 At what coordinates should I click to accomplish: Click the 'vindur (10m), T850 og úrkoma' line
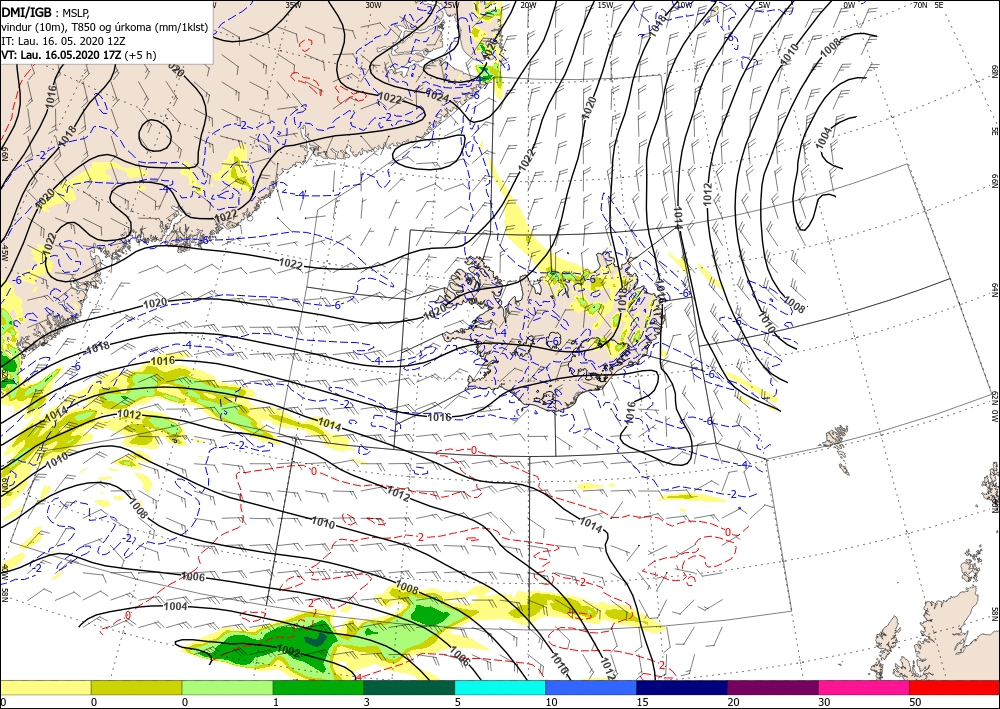tap(105, 26)
